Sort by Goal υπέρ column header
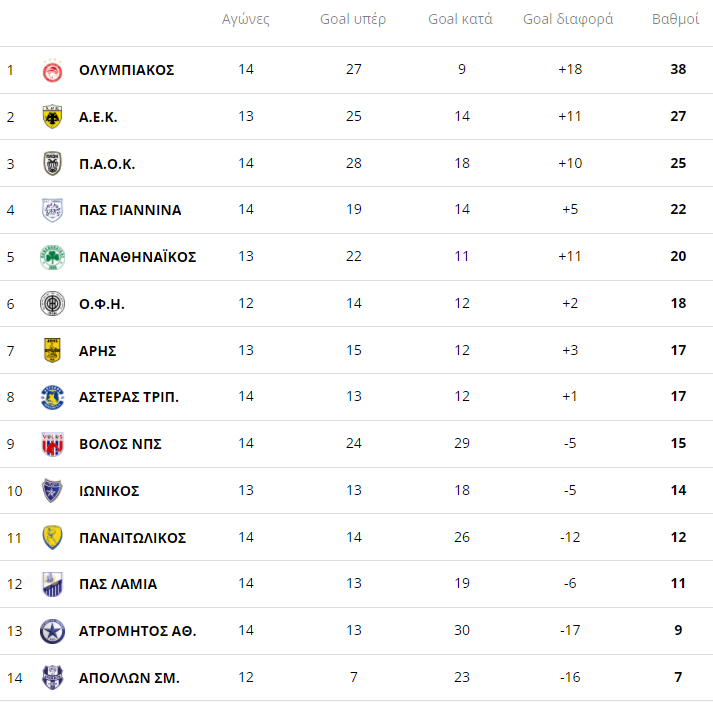713x702 pixels. [352, 19]
